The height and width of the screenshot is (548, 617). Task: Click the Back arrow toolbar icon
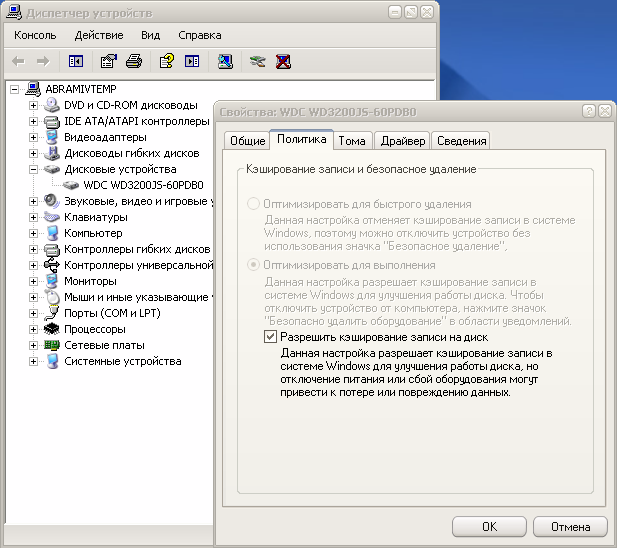(x=18, y=61)
